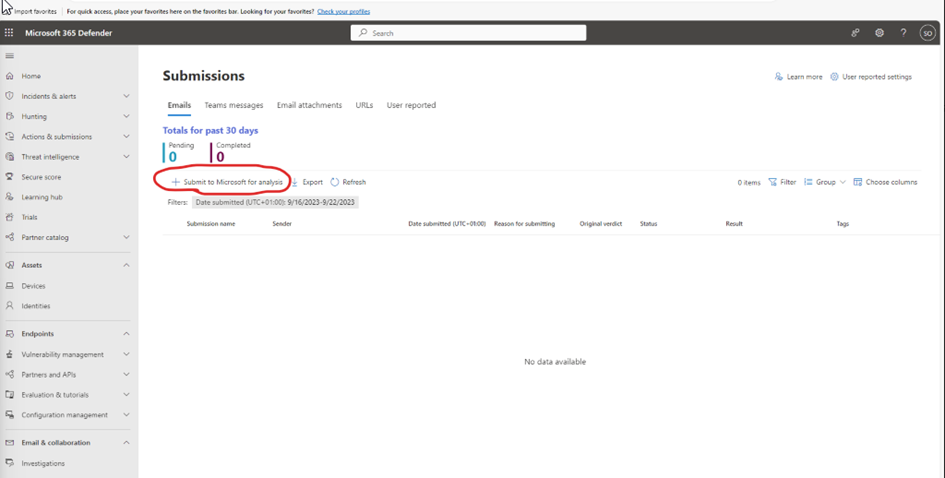Image resolution: width=945 pixels, height=478 pixels.
Task: Open User reported settings
Action: click(x=871, y=77)
